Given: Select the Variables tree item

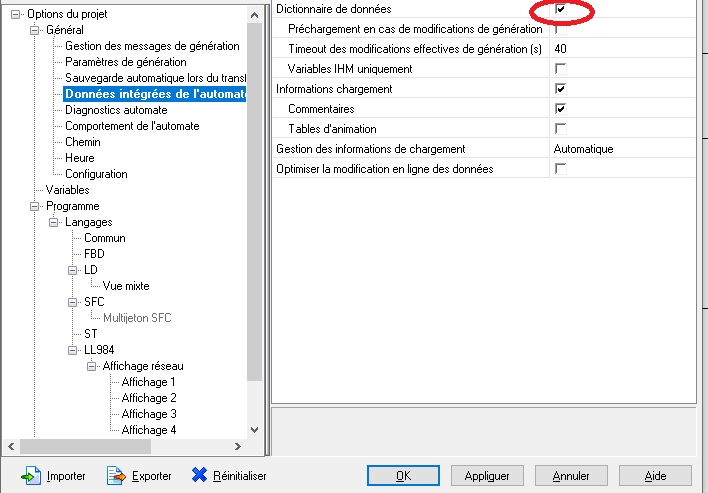Looking at the screenshot, I should [67, 190].
